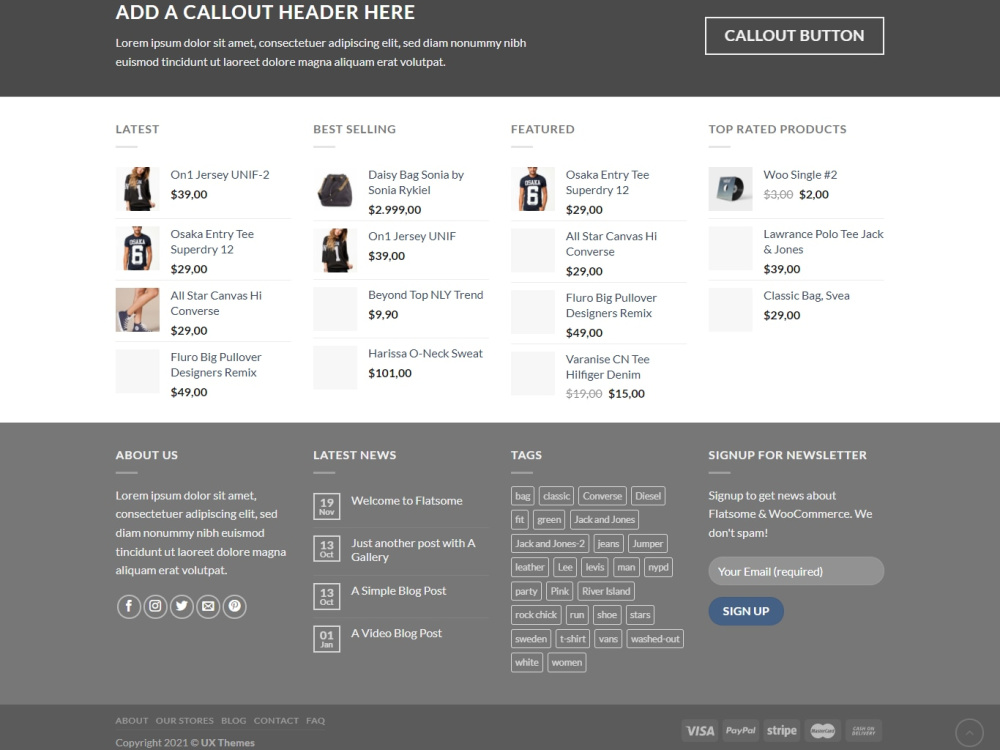Select the bag tag
Image resolution: width=1000 pixels, height=750 pixels.
522,496
